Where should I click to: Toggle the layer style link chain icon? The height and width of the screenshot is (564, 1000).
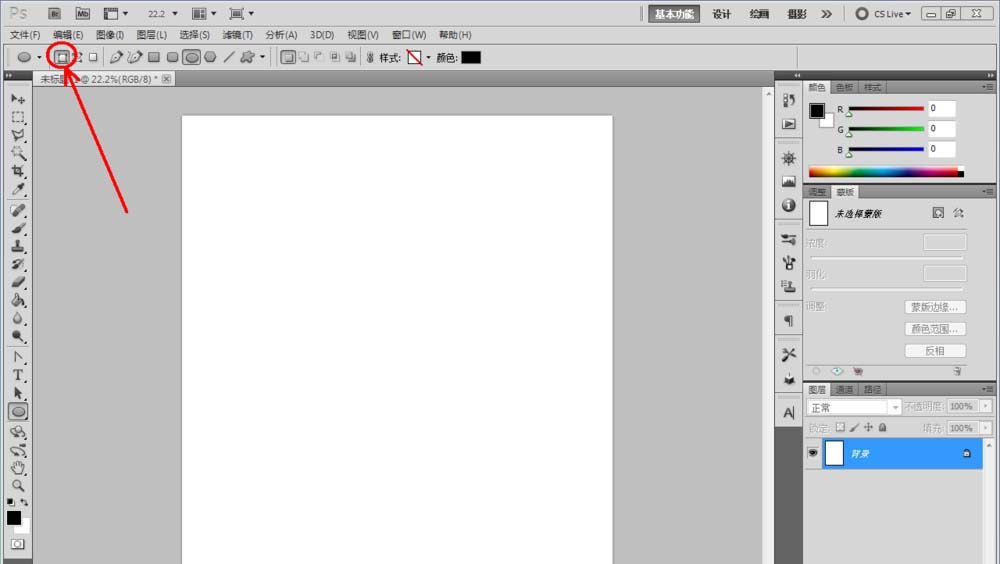[x=370, y=57]
